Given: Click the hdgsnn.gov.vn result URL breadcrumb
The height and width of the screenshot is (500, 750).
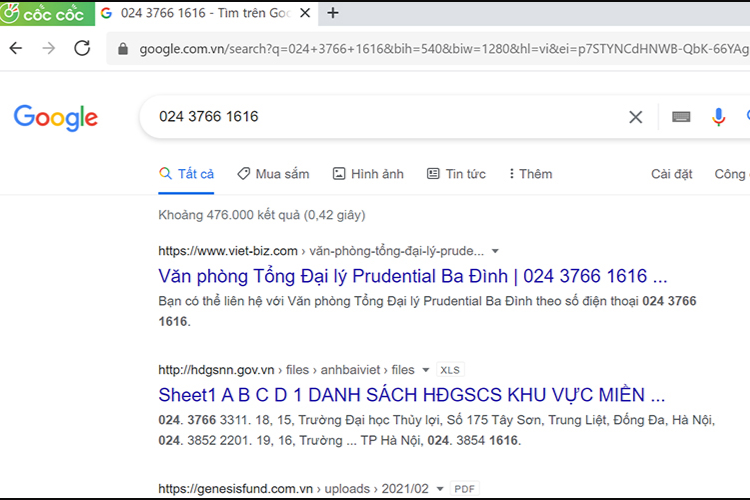Looking at the screenshot, I should click(286, 370).
